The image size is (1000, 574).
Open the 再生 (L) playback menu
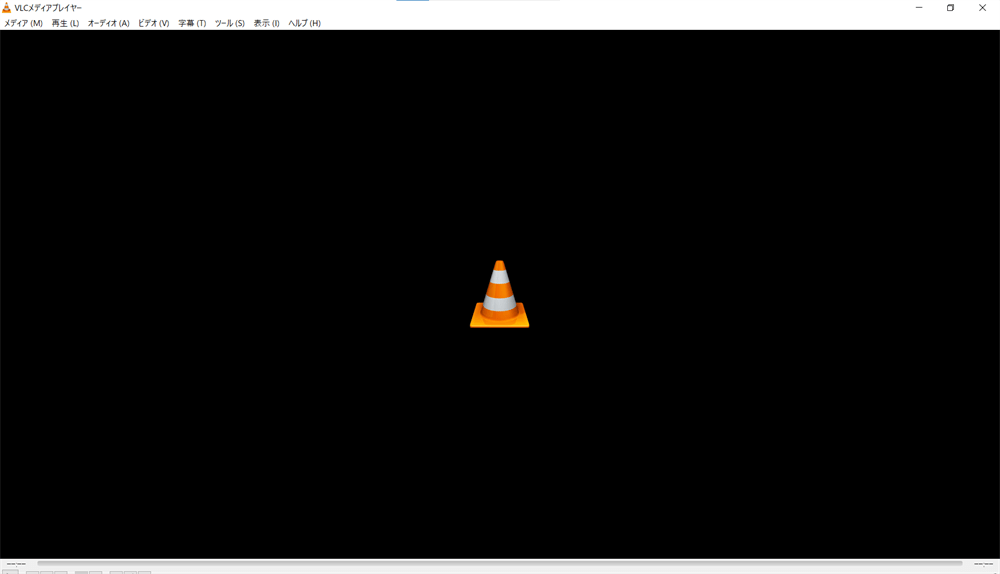(65, 23)
